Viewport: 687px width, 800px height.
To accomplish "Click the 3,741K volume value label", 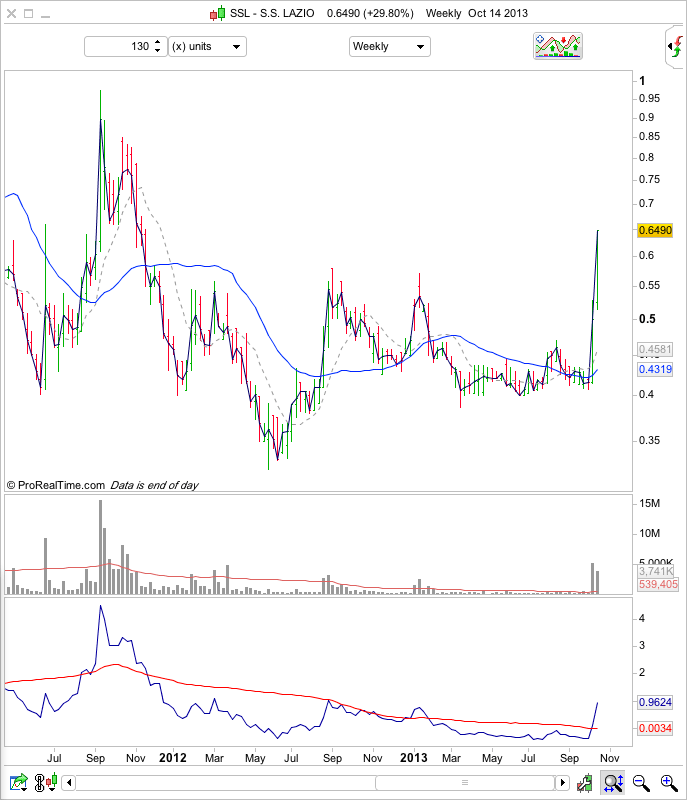I will pos(656,571).
